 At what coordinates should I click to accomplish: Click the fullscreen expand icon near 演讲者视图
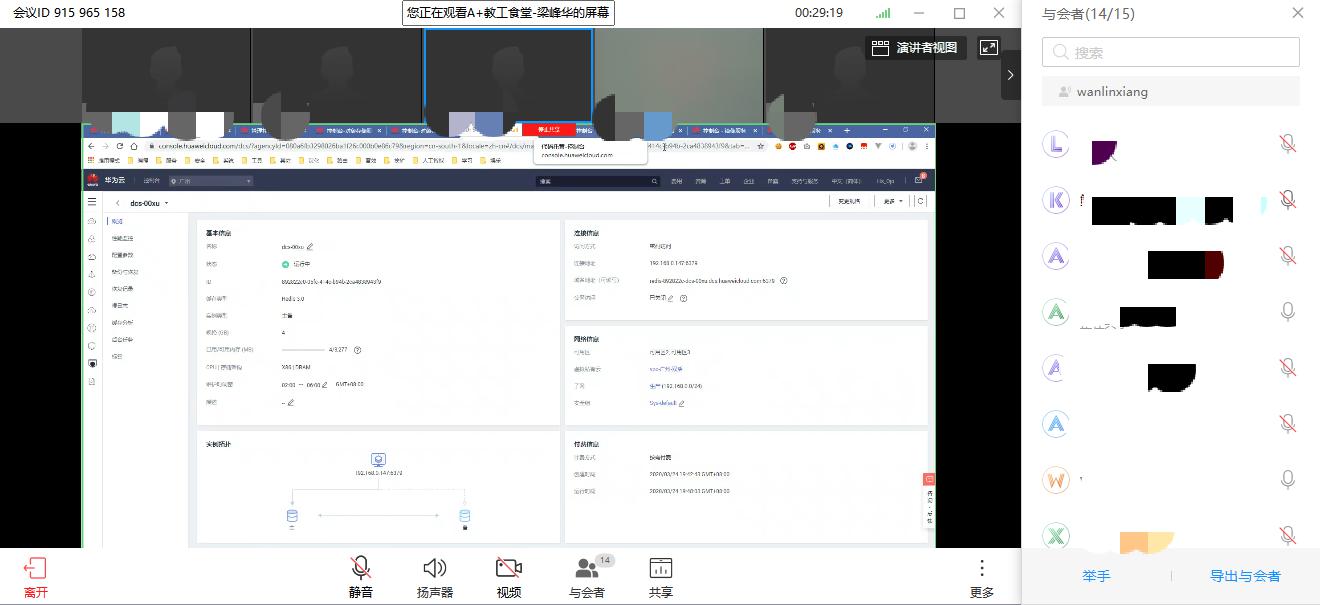pyautogui.click(x=990, y=47)
